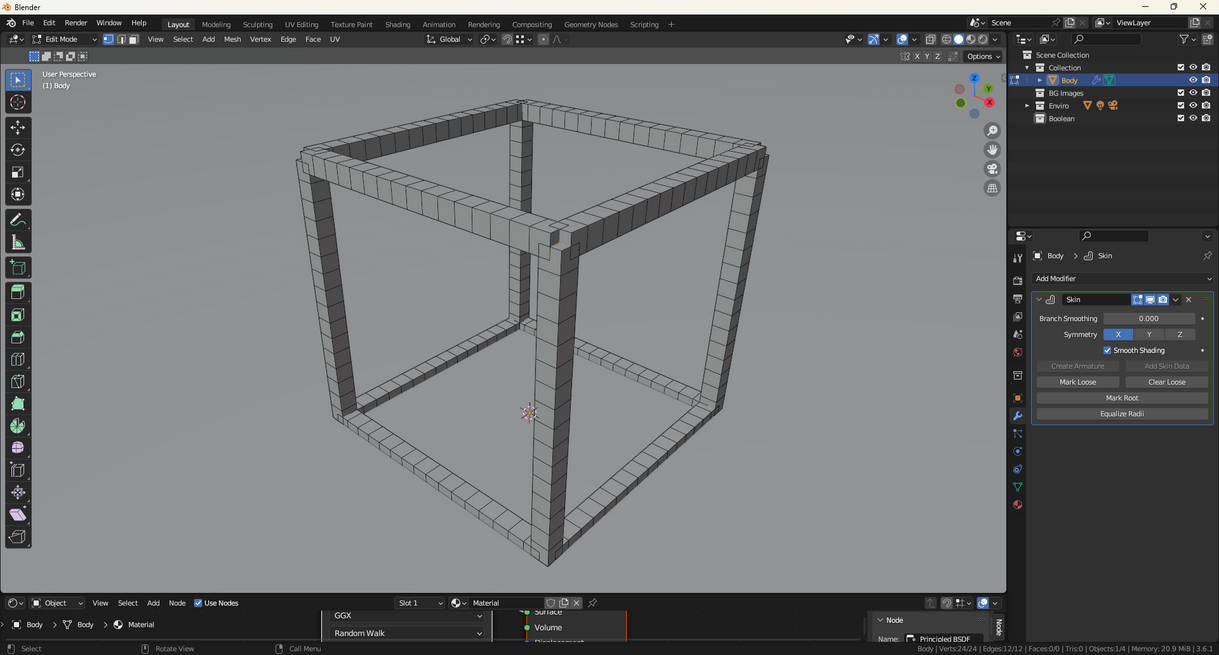
Task: Uncheck Smooth Shading checkbox
Action: (x=1107, y=350)
